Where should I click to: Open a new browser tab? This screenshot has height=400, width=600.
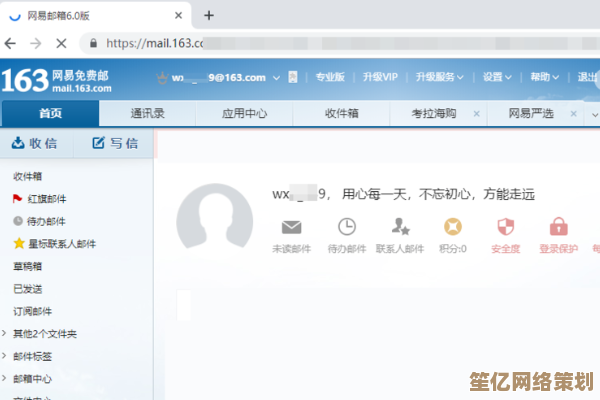pyautogui.click(x=209, y=15)
